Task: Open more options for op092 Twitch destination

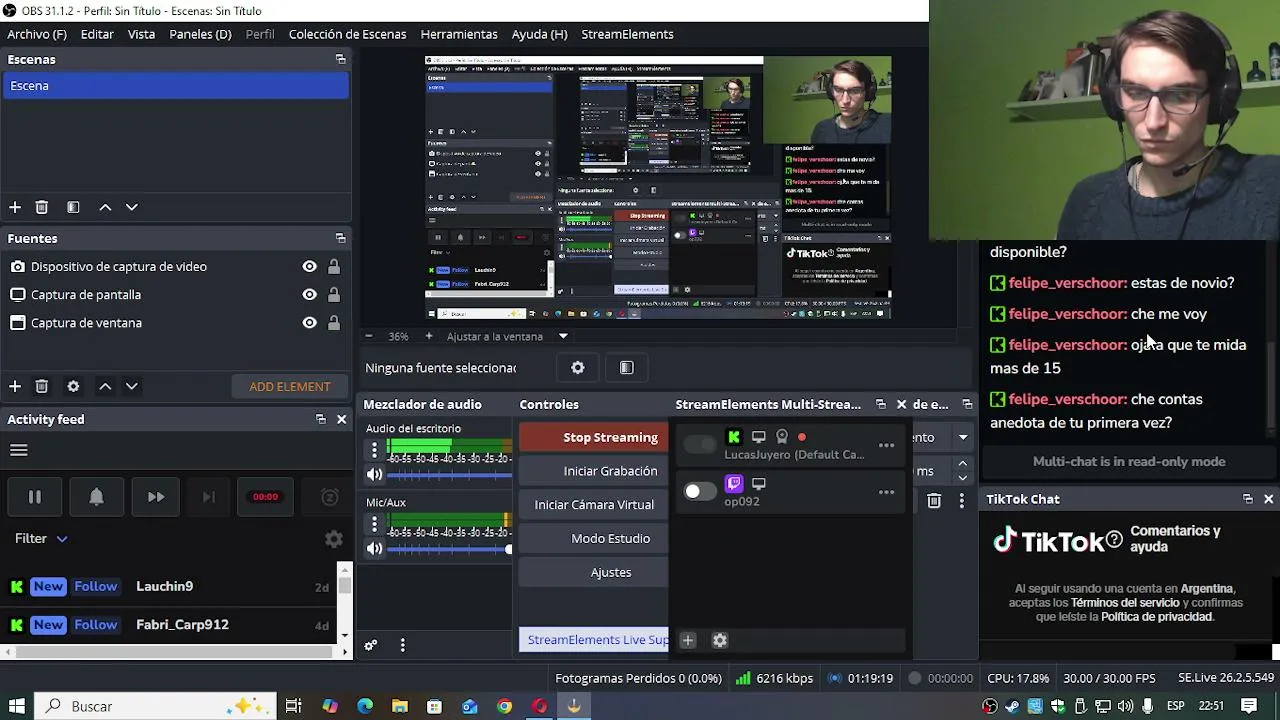Action: coord(886,492)
